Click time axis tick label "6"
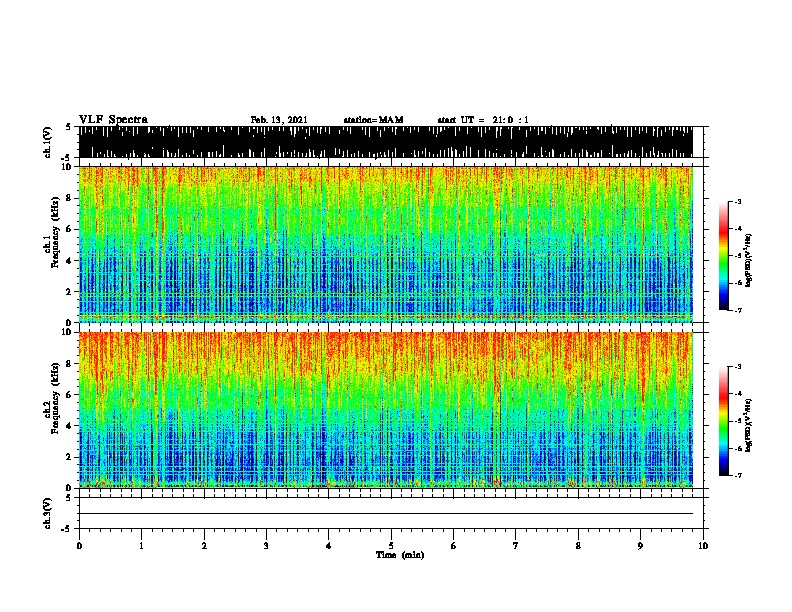Screen dimensions: 792x612 coord(454,546)
